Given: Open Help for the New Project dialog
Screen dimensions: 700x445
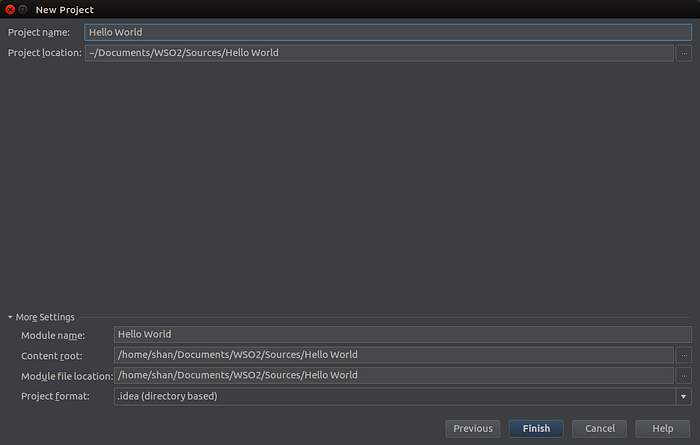Looking at the screenshot, I should pos(662,428).
